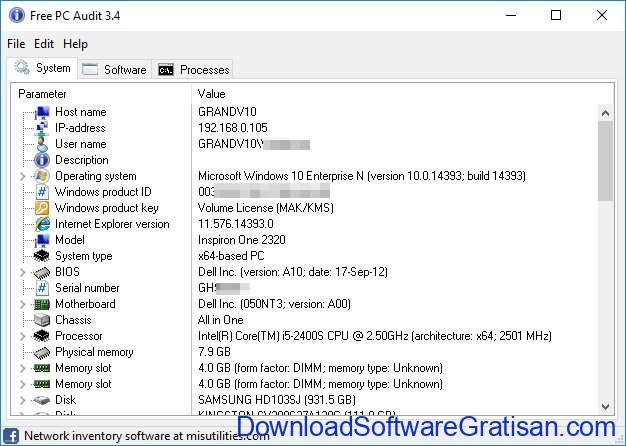Click the Parameter column header
Screen dimensions: 626x446
click(x=101, y=94)
